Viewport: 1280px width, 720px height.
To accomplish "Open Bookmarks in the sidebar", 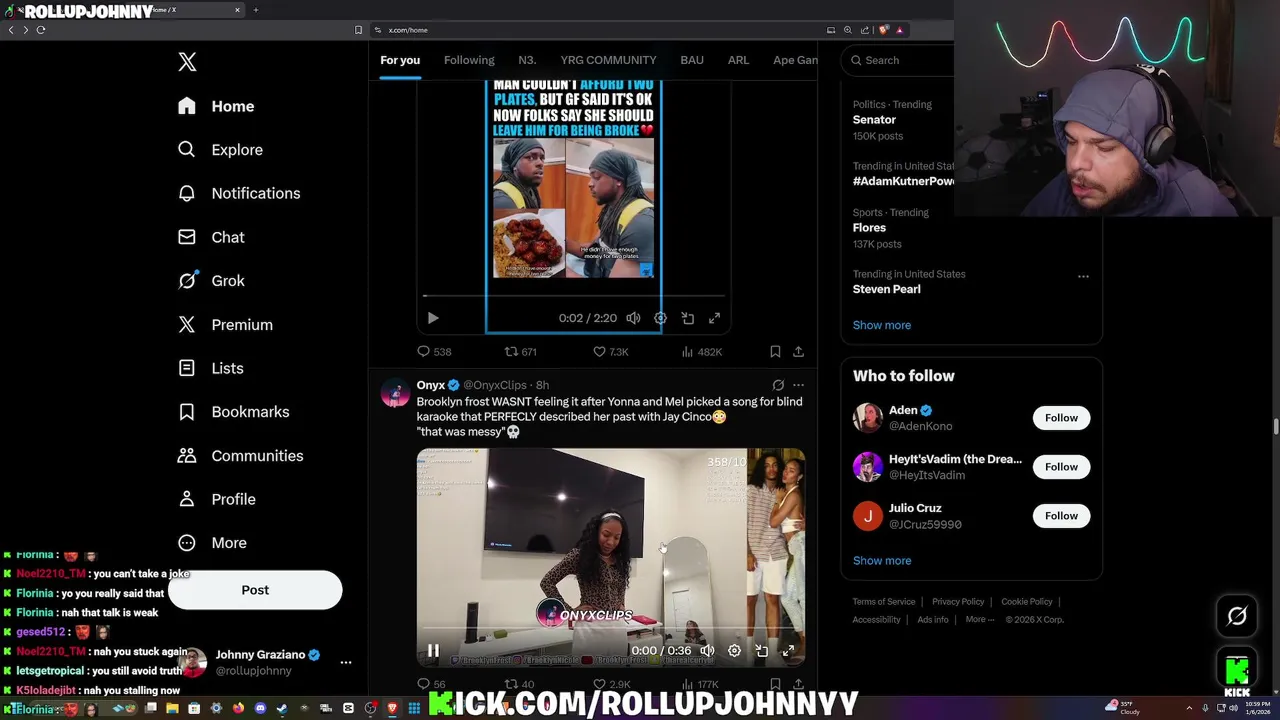I will (233, 412).
